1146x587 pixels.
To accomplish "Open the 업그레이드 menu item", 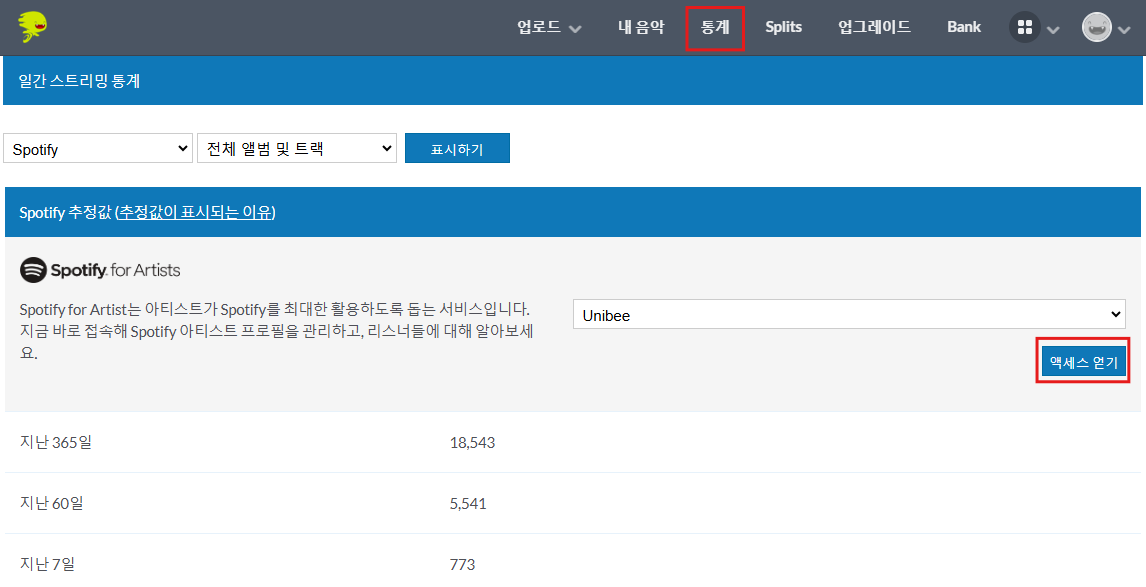I will point(874,27).
